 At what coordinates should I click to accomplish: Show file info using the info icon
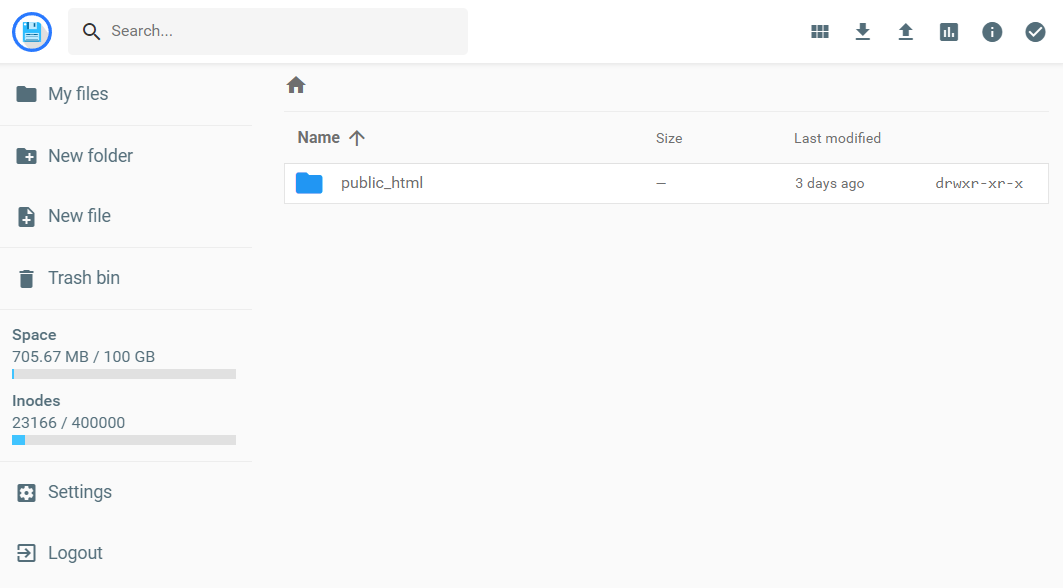click(992, 32)
